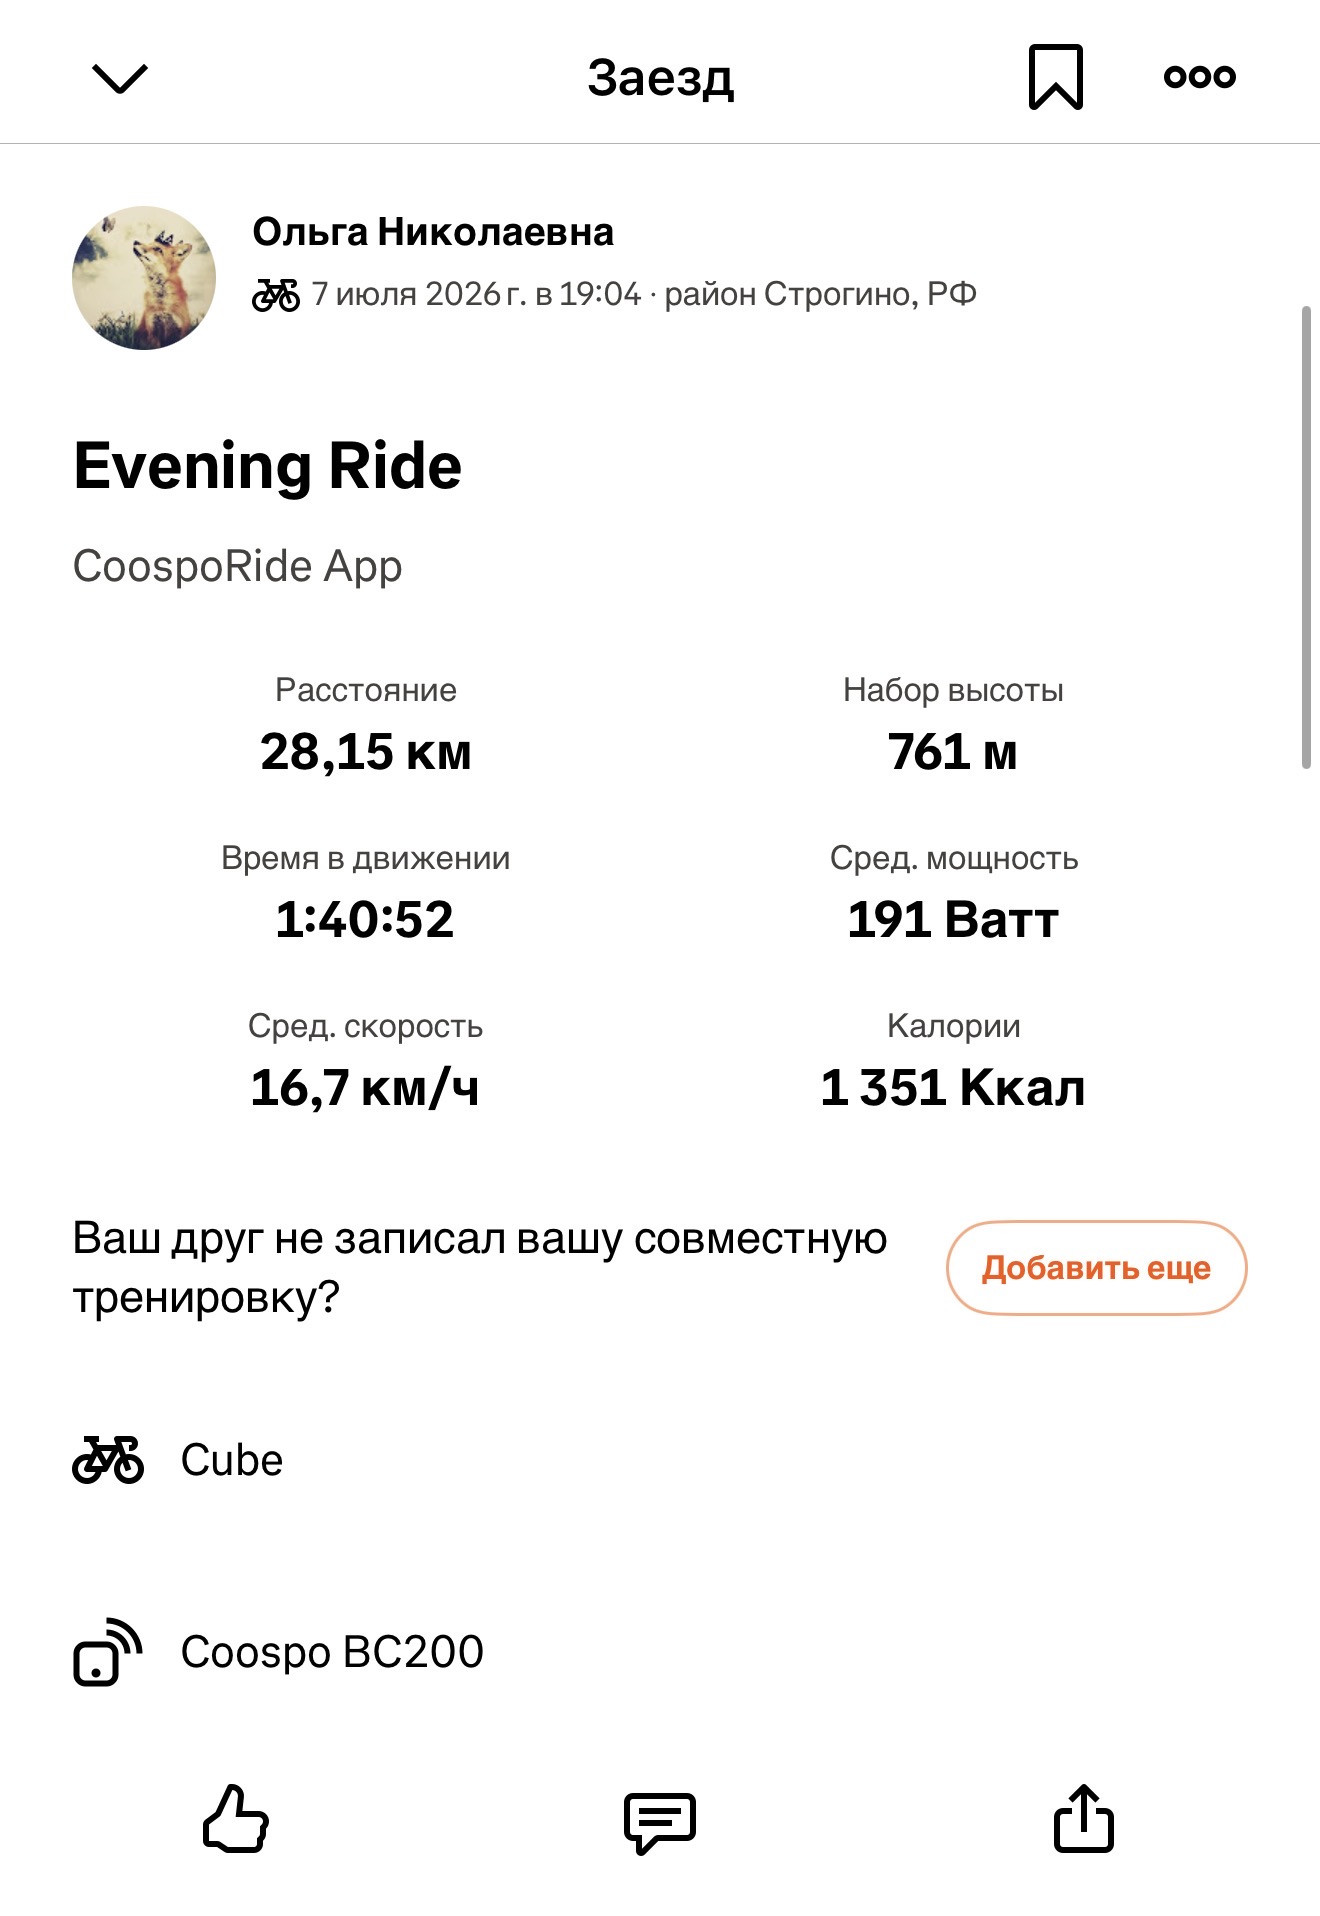Tap the 16,7 км/ч average speed stat
Screen dimensions: 1320x1916
coord(366,1087)
